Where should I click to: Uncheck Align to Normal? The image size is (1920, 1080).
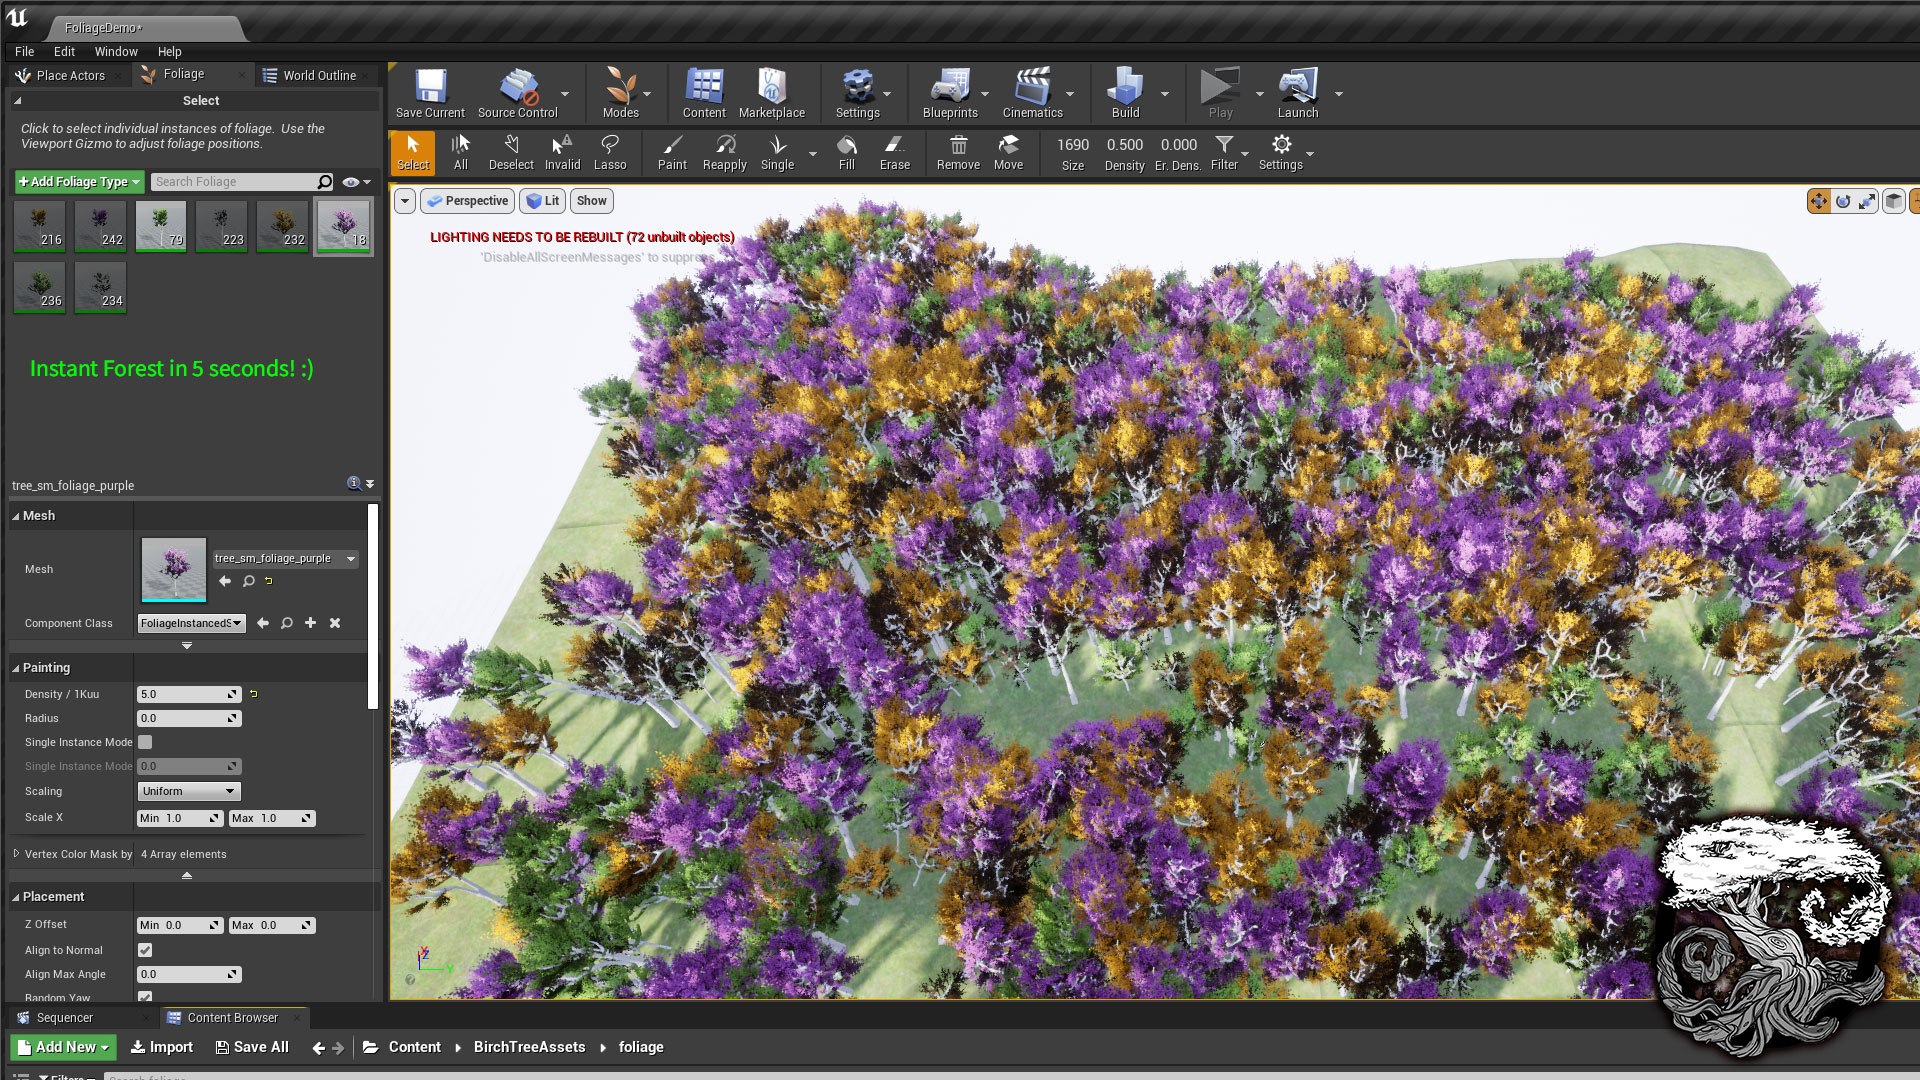145,950
